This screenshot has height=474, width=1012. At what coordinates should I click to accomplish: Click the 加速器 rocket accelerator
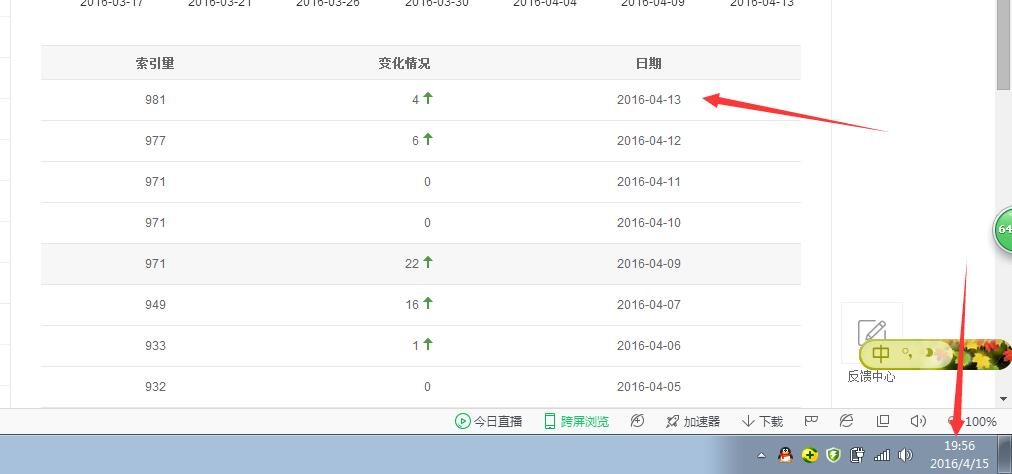click(x=693, y=422)
